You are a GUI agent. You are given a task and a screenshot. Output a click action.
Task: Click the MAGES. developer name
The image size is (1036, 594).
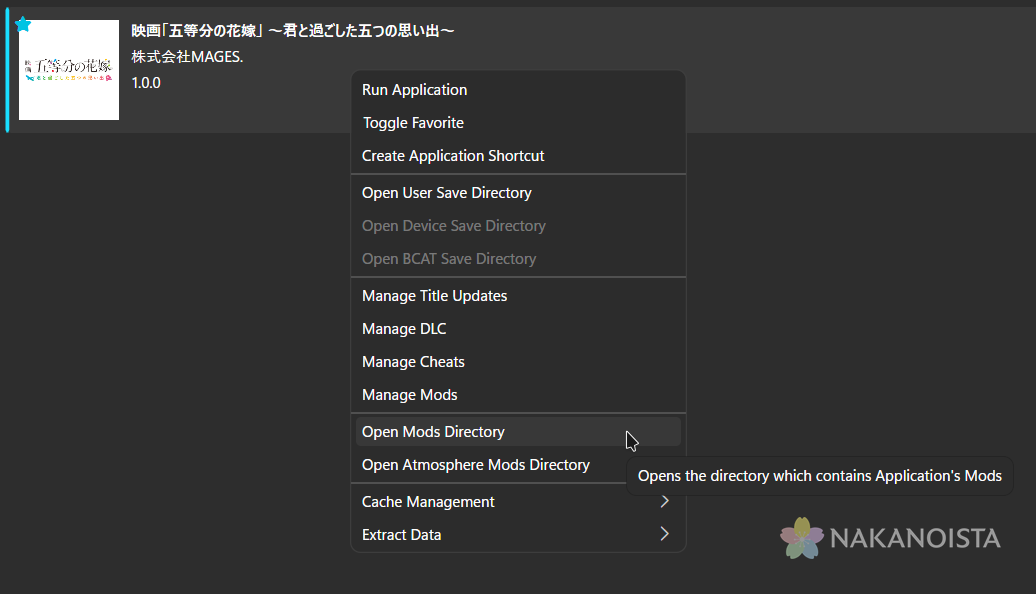coord(187,57)
